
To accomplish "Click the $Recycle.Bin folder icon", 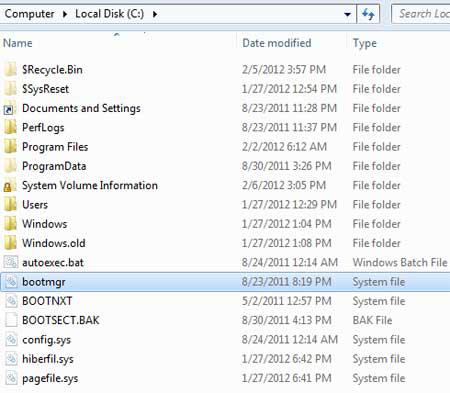I will [10, 70].
